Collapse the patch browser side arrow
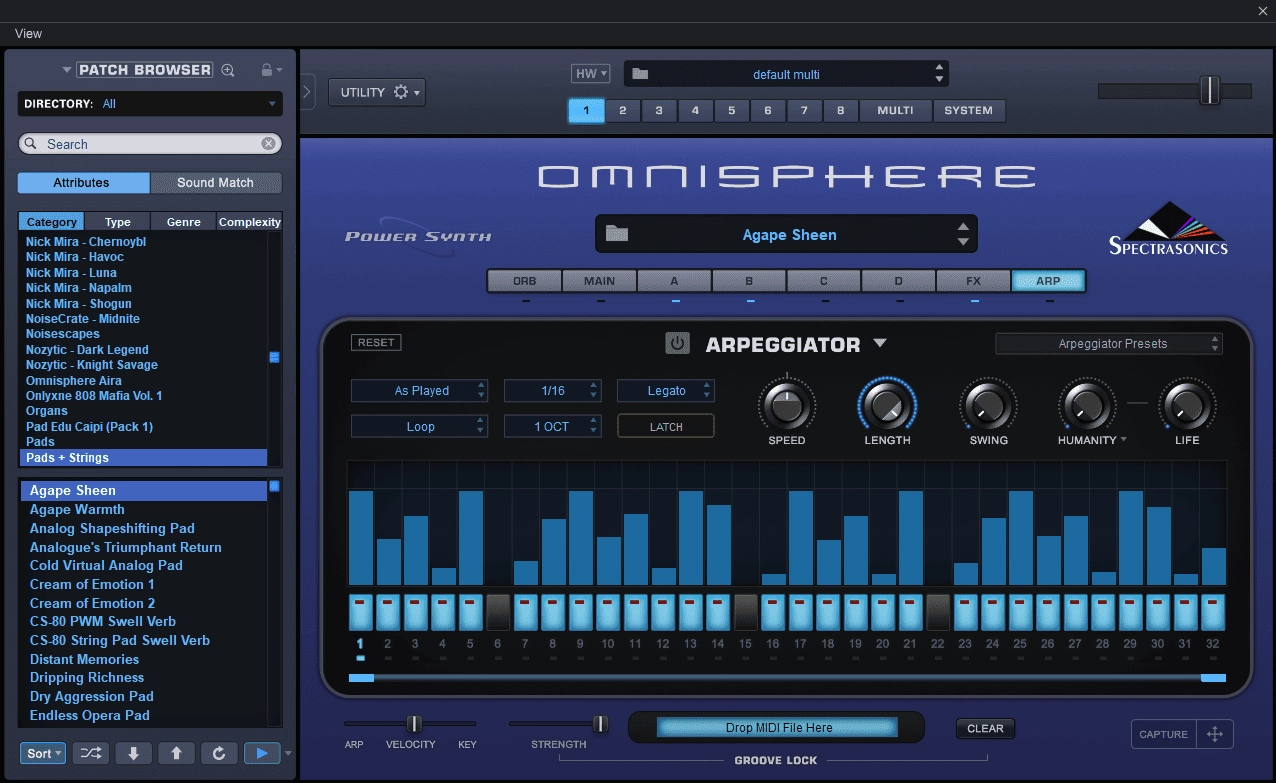The height and width of the screenshot is (783, 1276). 307,92
